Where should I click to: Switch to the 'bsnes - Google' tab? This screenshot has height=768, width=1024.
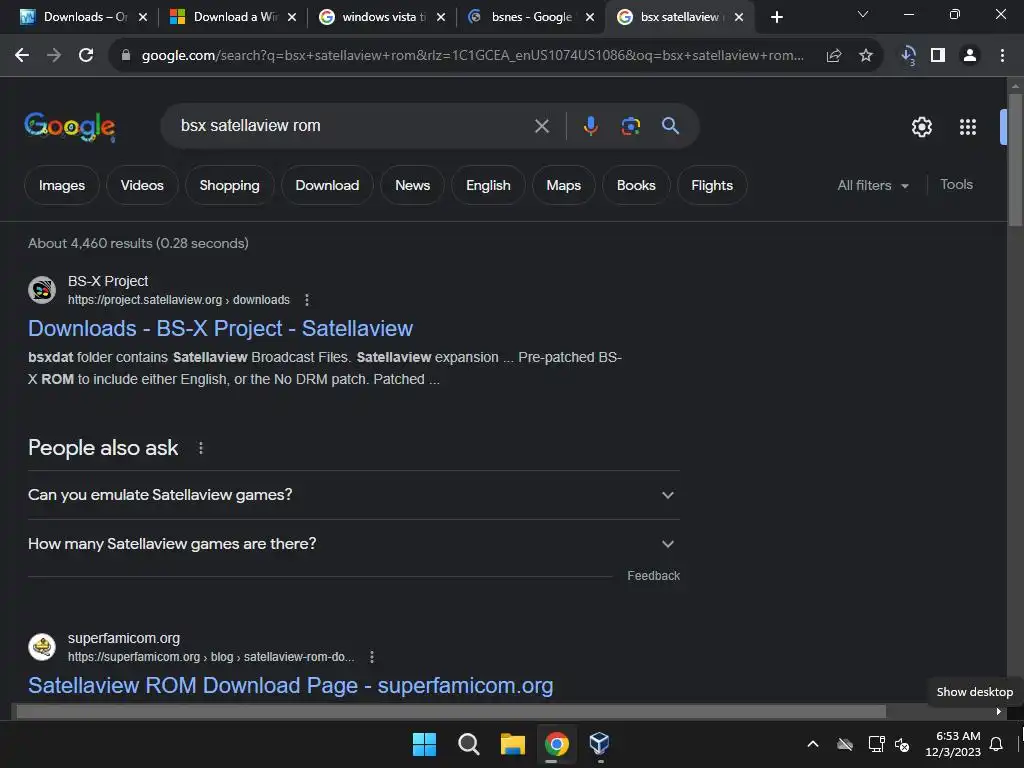531,17
